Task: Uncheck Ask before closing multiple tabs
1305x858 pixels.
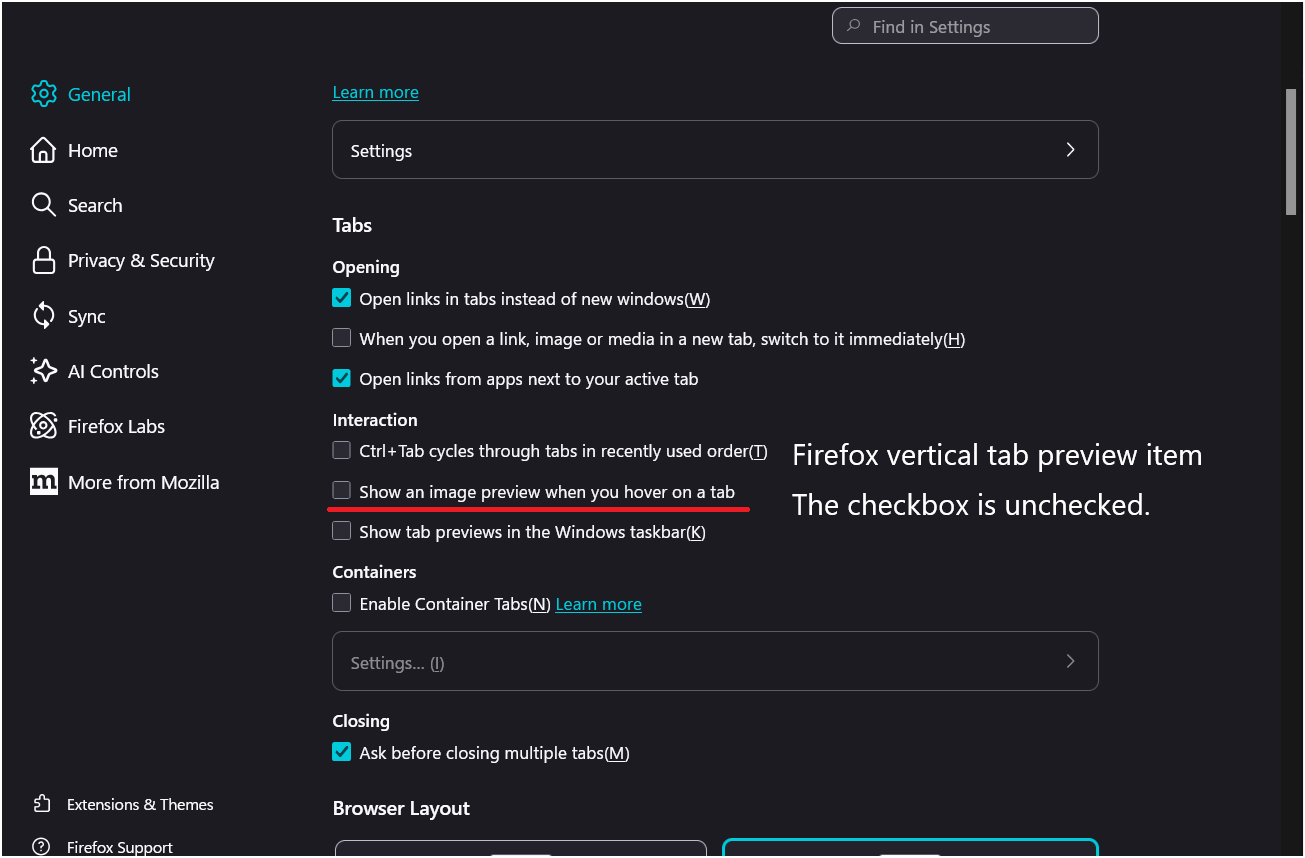Action: pos(342,752)
